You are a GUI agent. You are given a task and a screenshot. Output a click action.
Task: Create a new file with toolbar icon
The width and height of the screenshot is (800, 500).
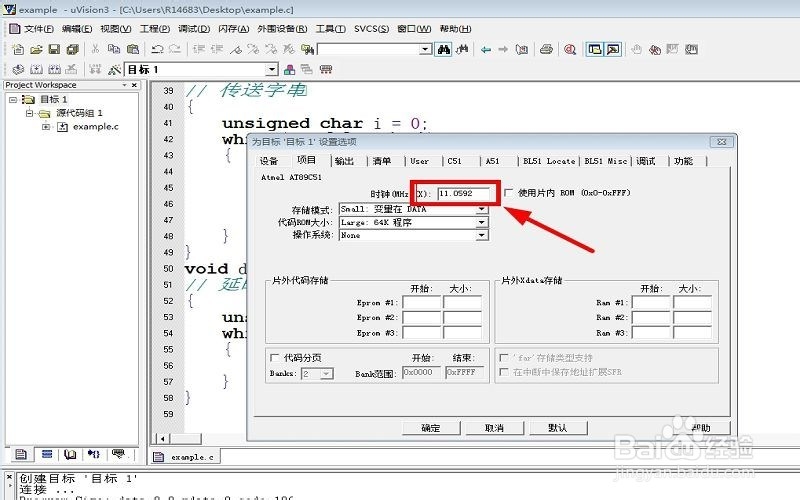pos(18,49)
